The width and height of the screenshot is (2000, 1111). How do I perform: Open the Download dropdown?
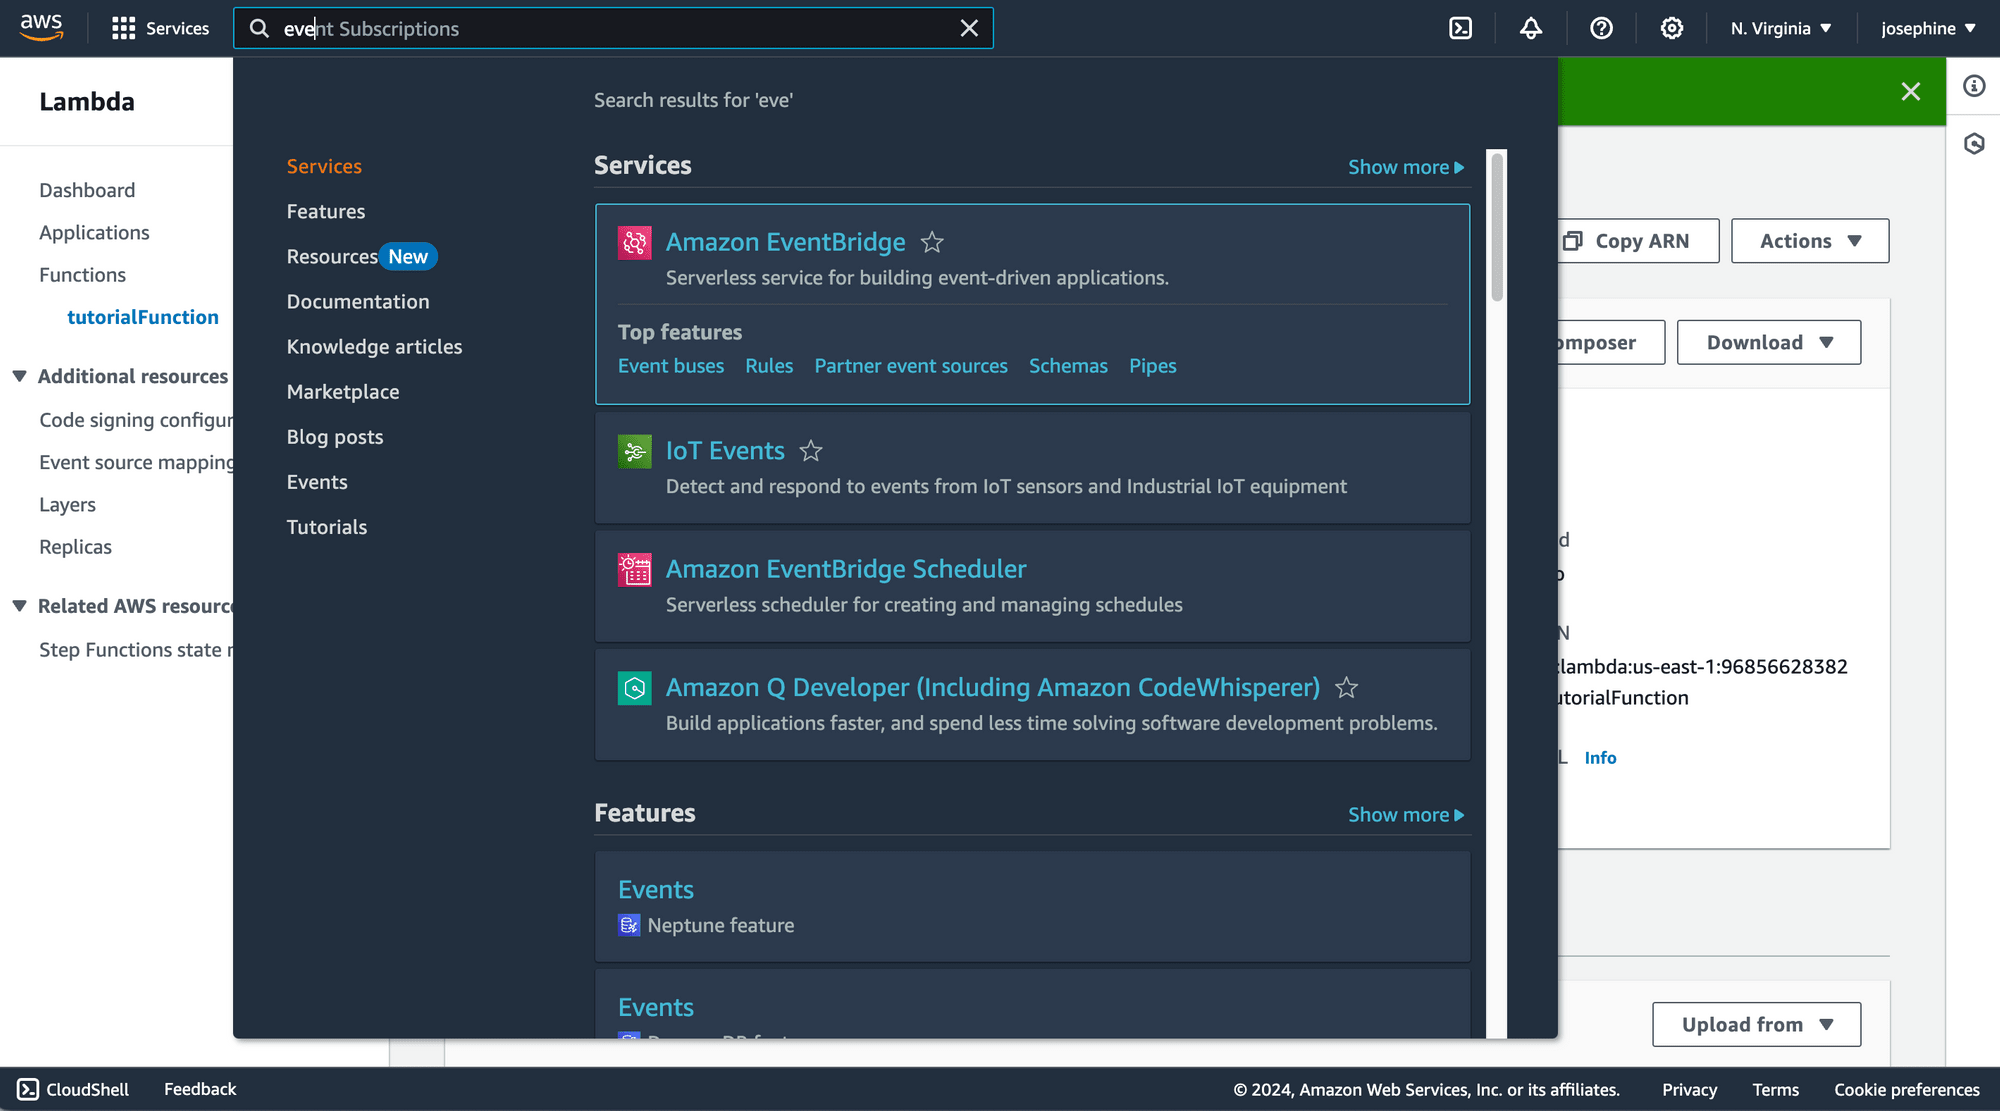point(1768,342)
